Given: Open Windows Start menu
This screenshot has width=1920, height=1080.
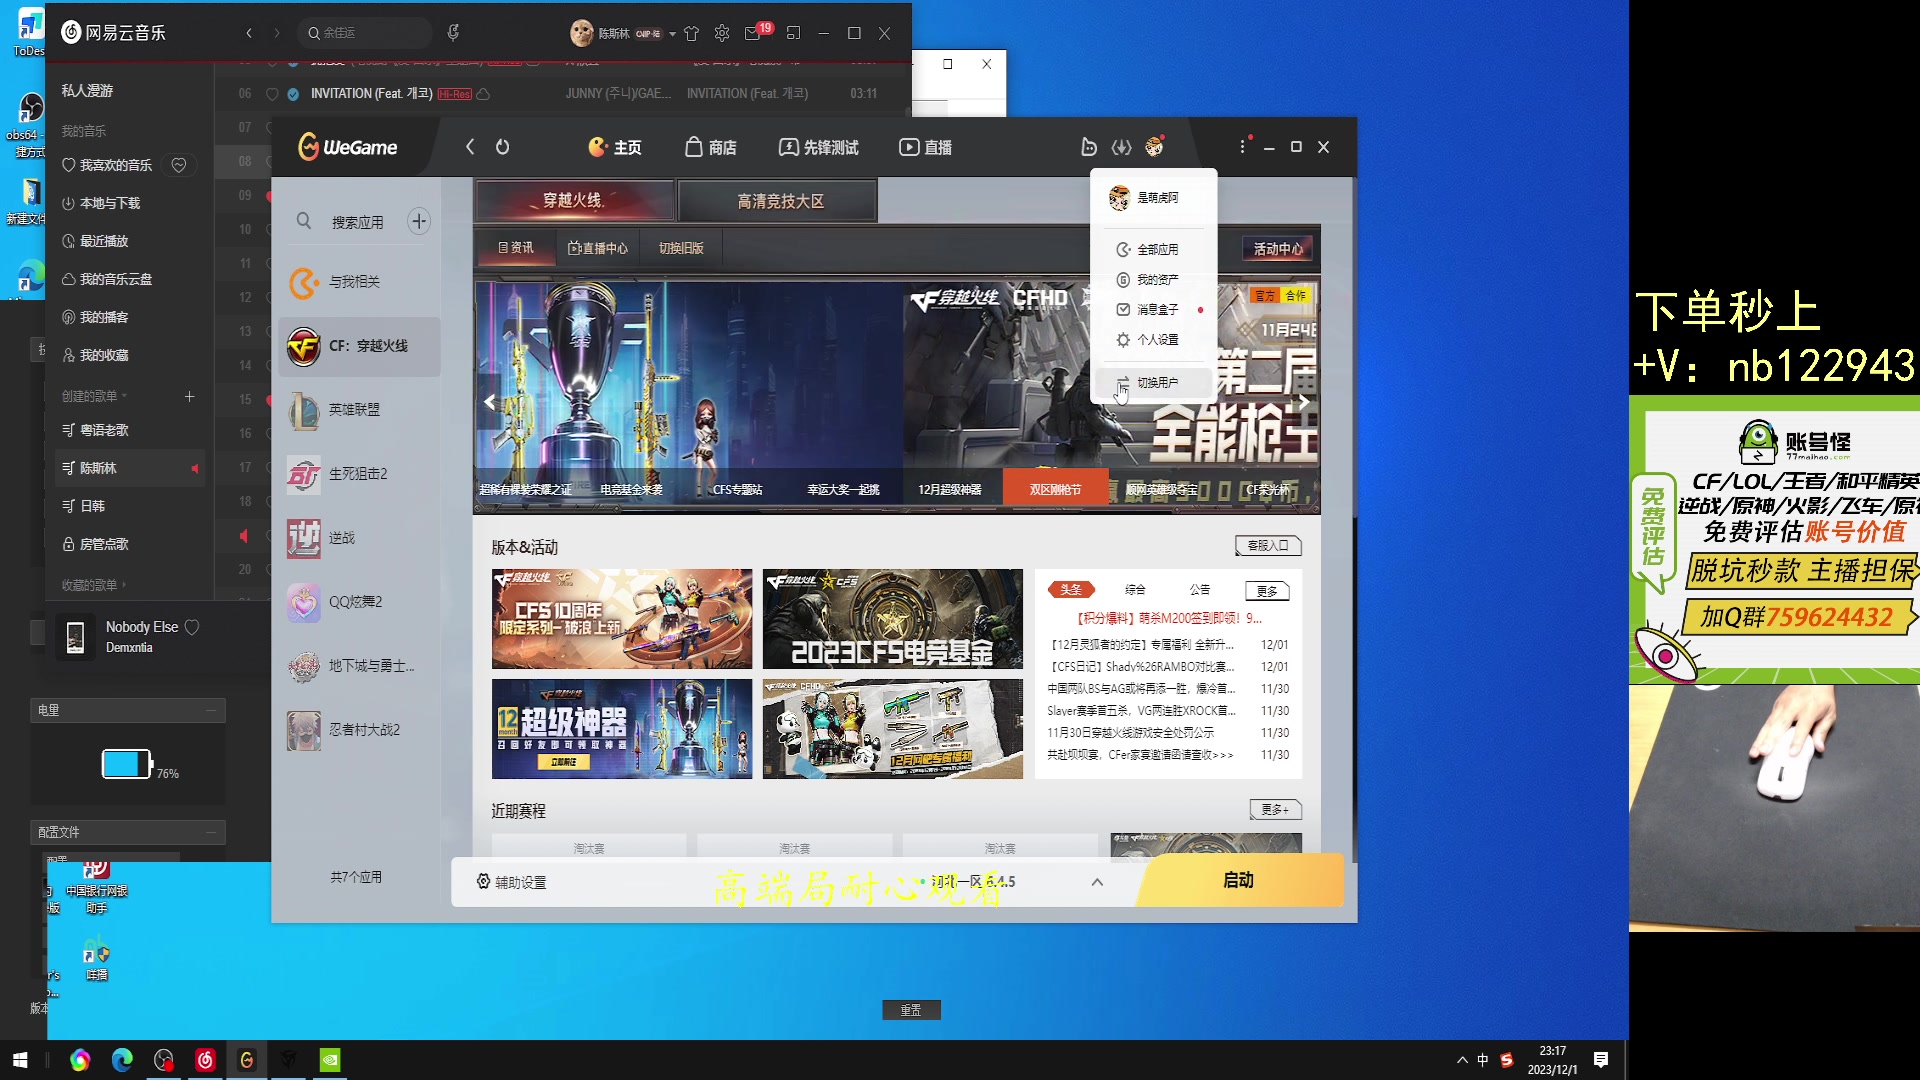Looking at the screenshot, I should (x=20, y=1060).
